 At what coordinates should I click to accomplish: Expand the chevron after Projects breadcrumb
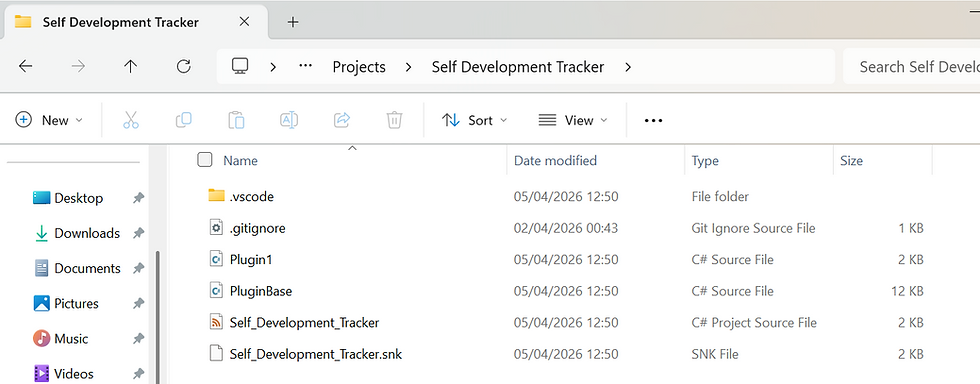tap(408, 67)
